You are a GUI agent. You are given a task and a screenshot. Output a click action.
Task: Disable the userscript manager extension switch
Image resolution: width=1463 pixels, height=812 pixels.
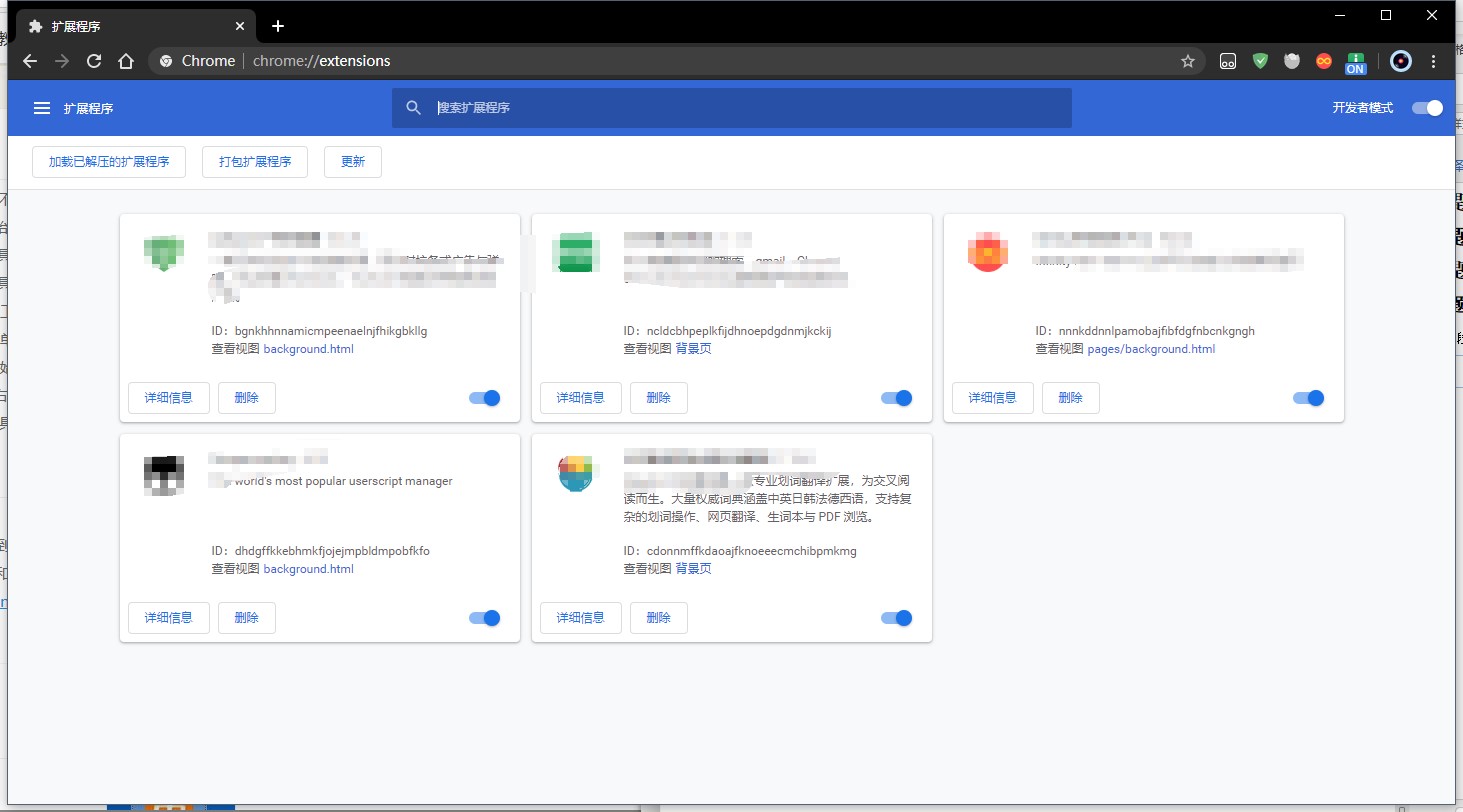(x=485, y=618)
